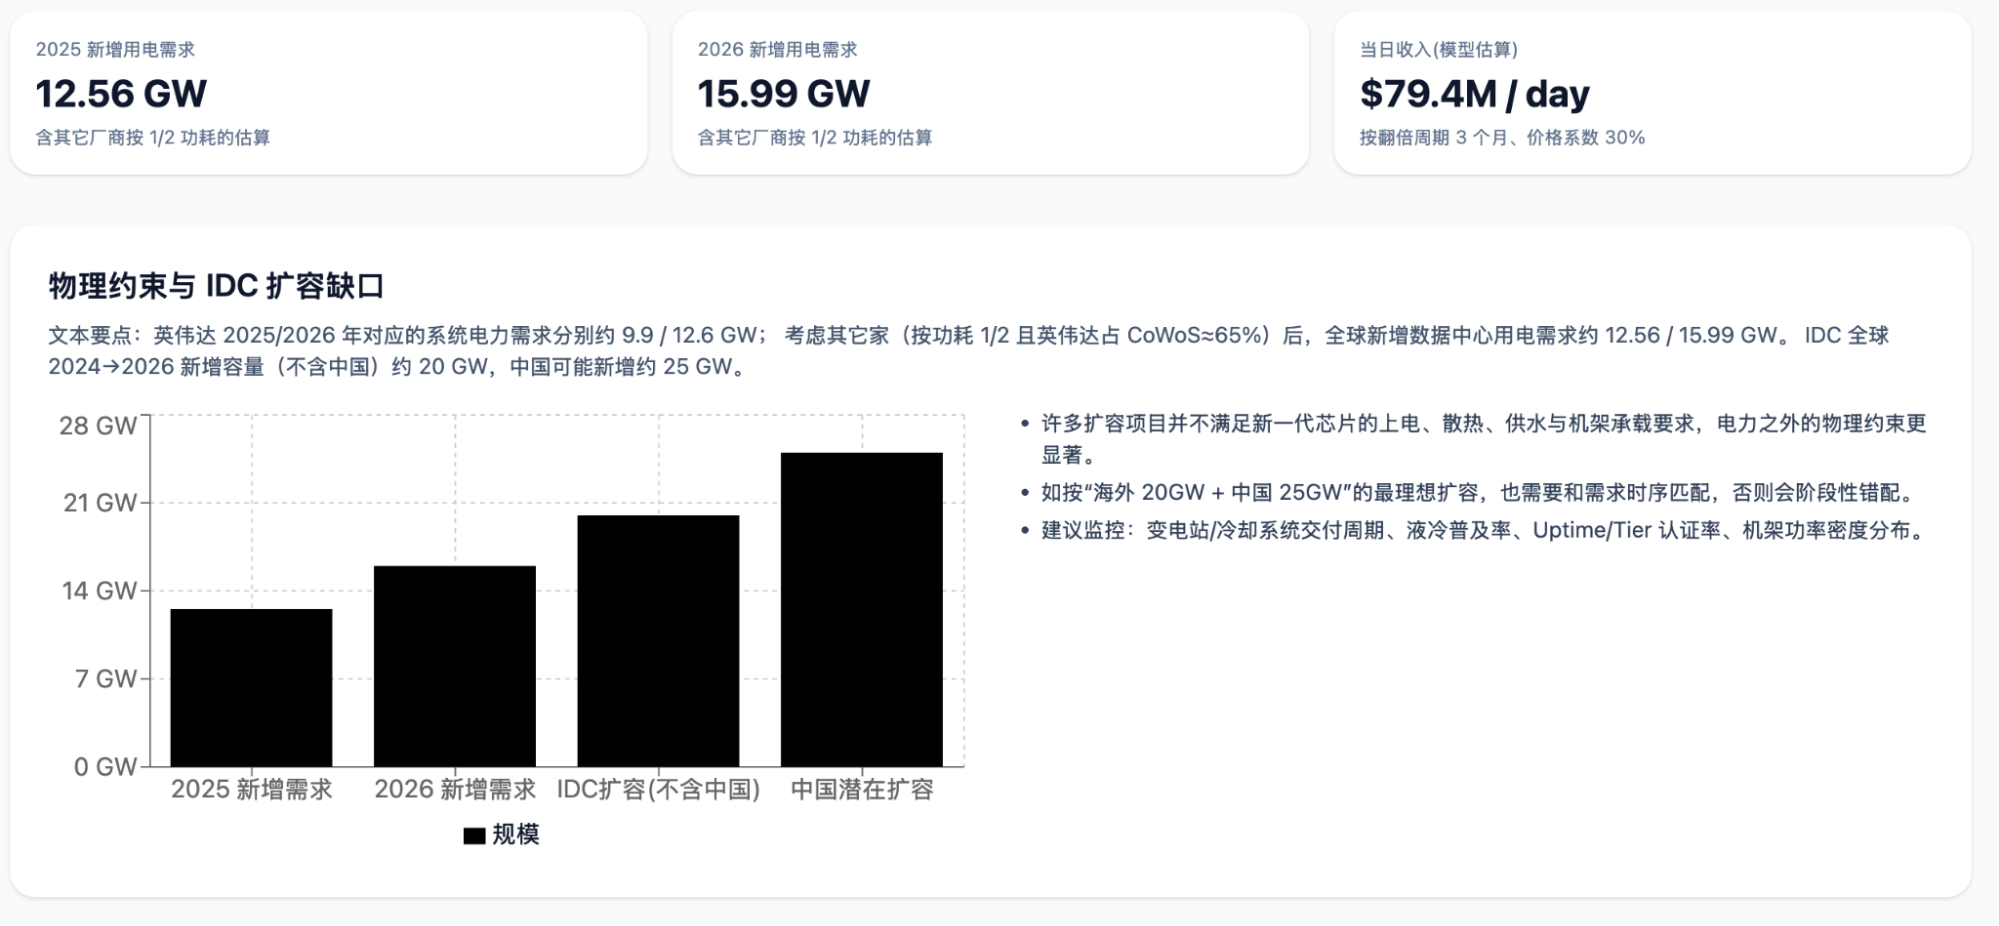Click the IDC扩容(不含中国) bar
1999x926 pixels.
tap(658, 641)
